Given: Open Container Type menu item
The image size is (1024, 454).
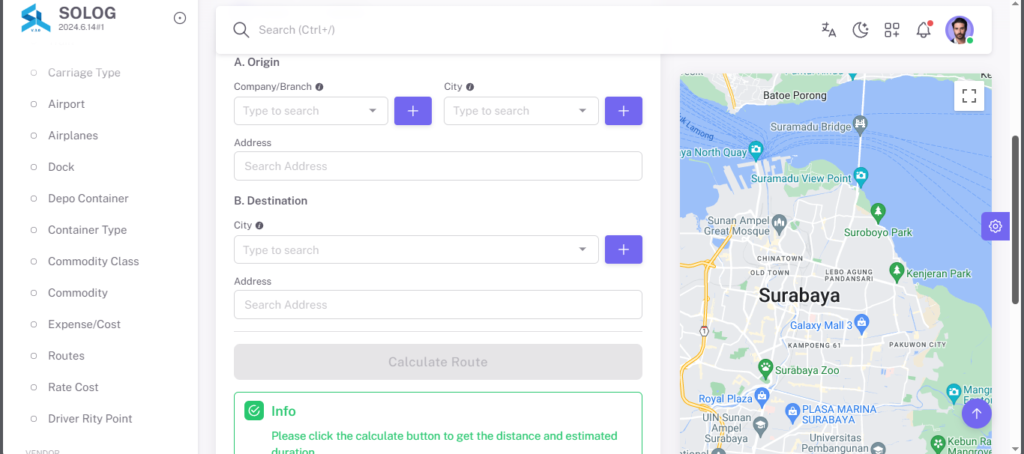Looking at the screenshot, I should pyautogui.click(x=87, y=229).
